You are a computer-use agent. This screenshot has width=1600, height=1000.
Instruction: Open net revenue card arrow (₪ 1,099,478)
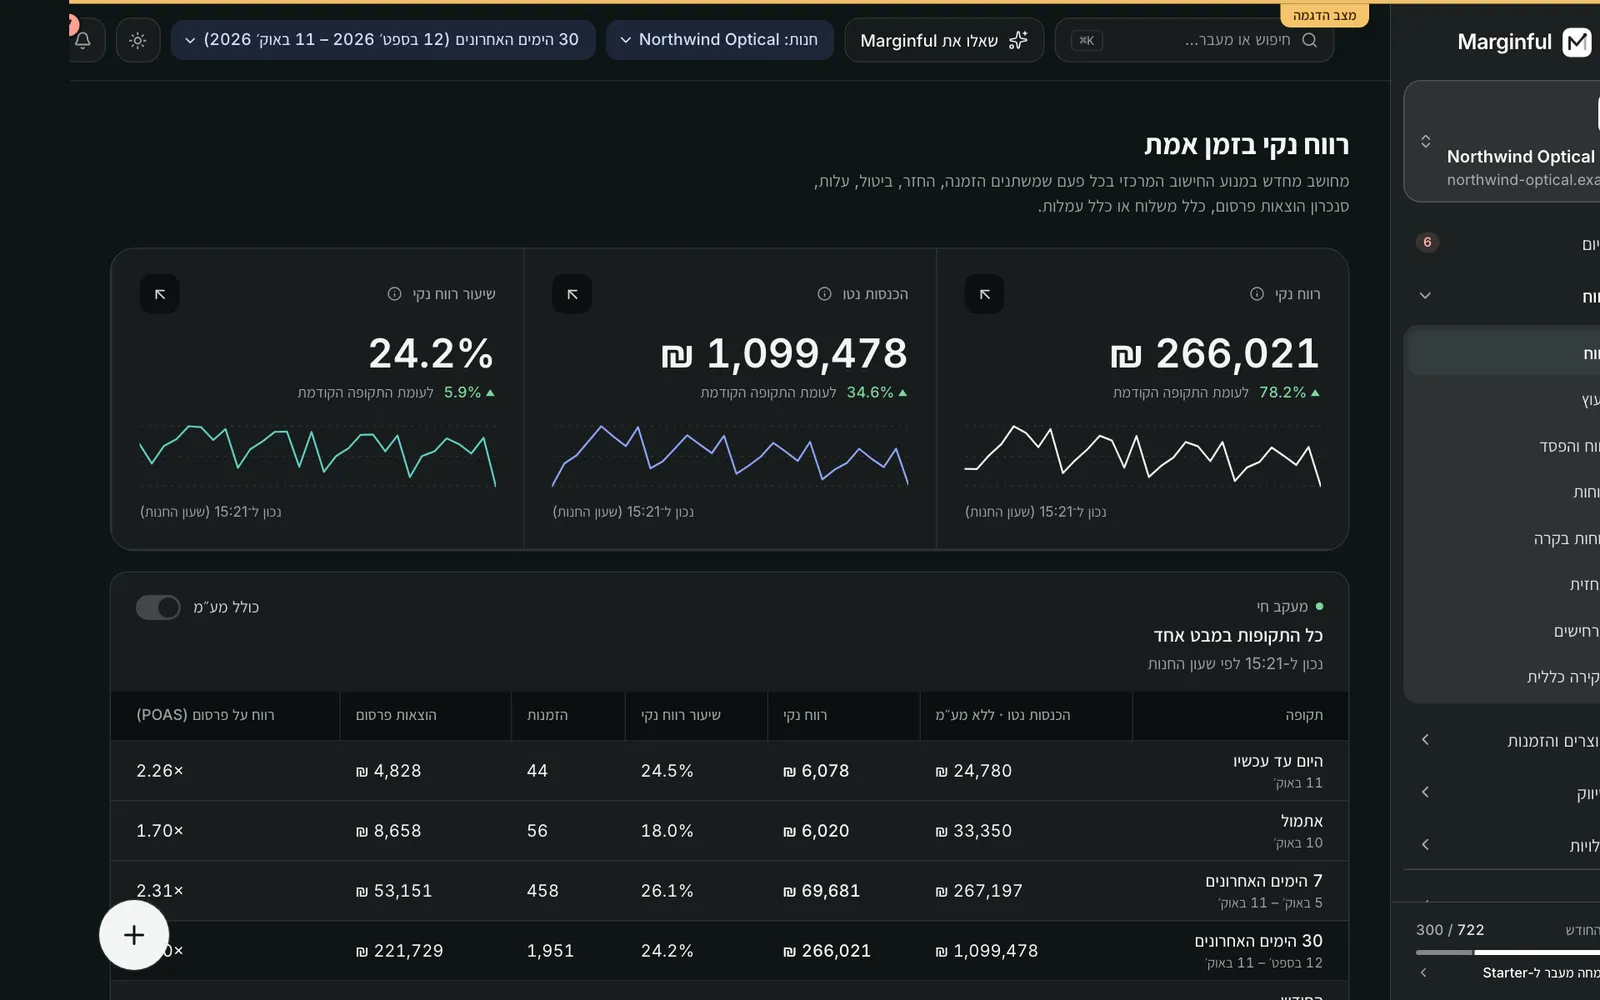572,294
